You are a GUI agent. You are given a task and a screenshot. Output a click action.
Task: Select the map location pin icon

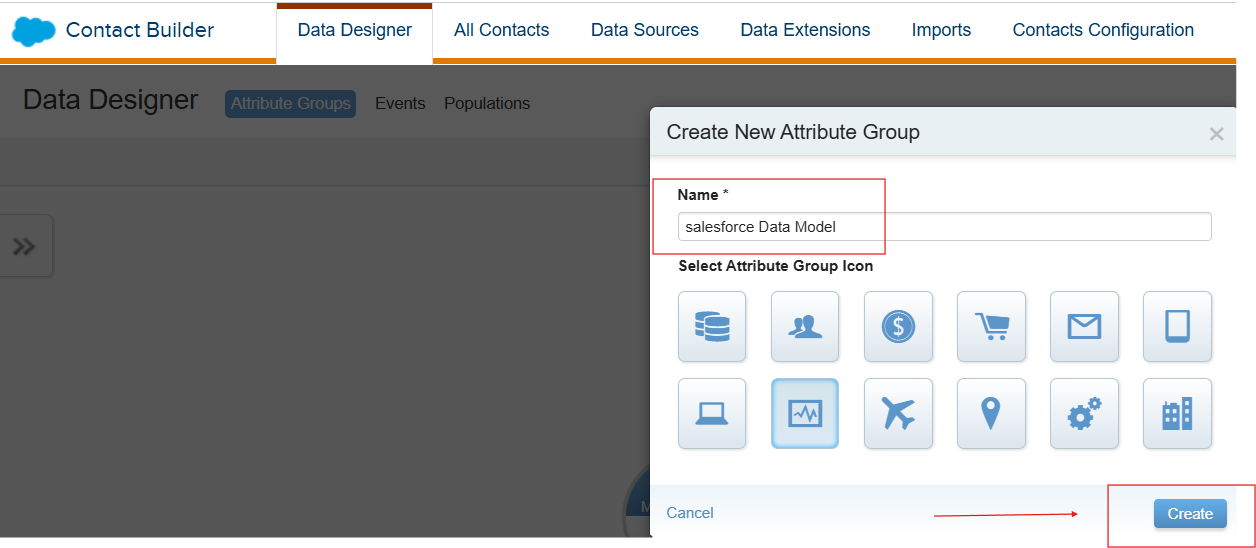(x=991, y=413)
